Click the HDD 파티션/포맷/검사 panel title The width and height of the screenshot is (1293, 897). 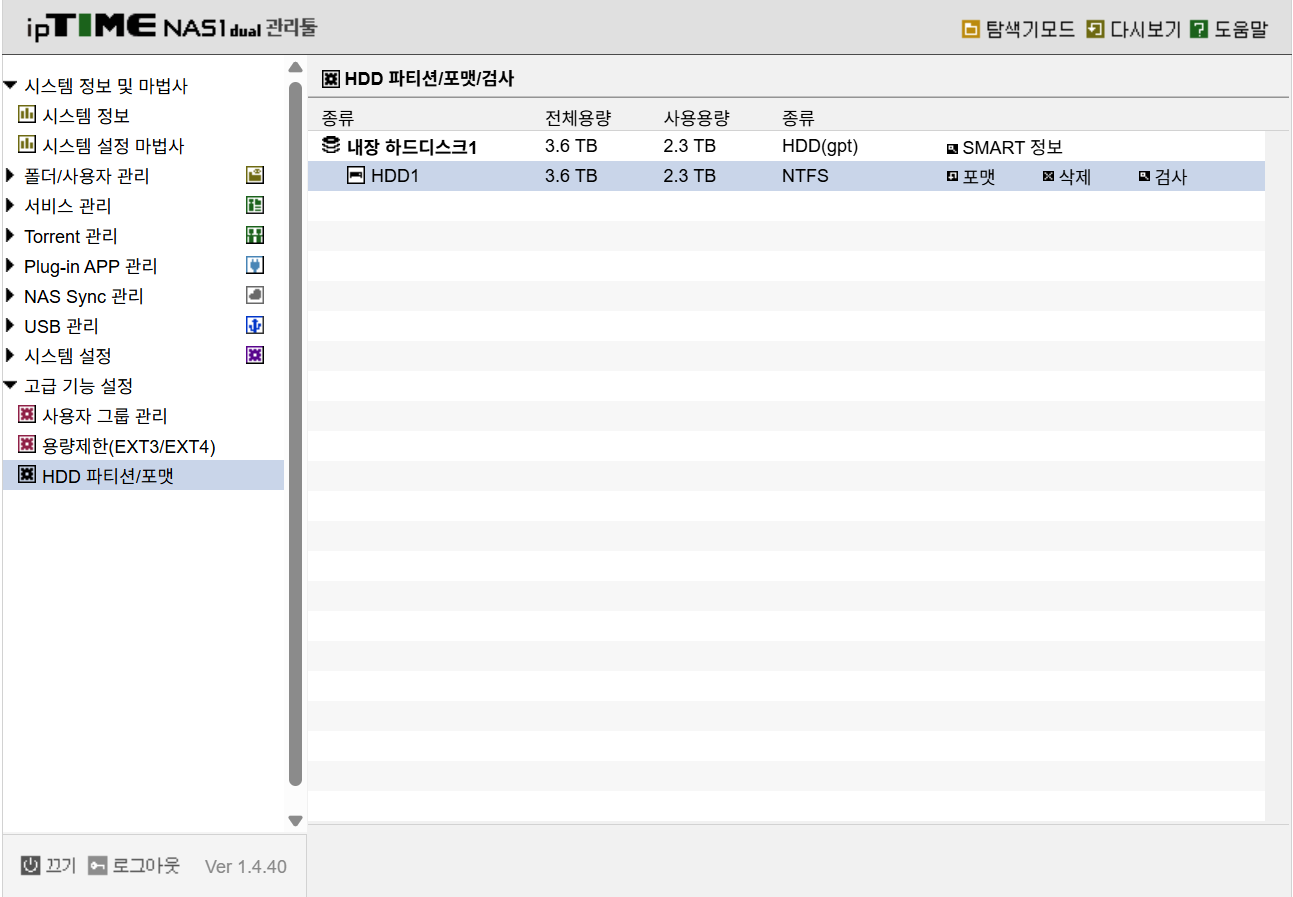pyautogui.click(x=429, y=78)
